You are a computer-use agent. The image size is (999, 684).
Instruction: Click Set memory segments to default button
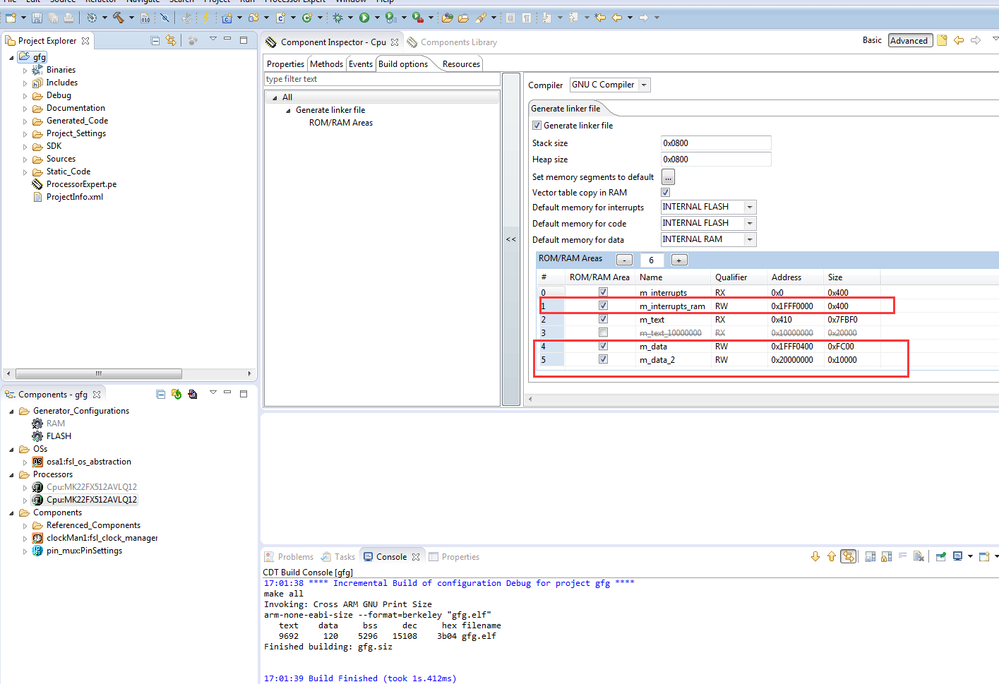[668, 176]
